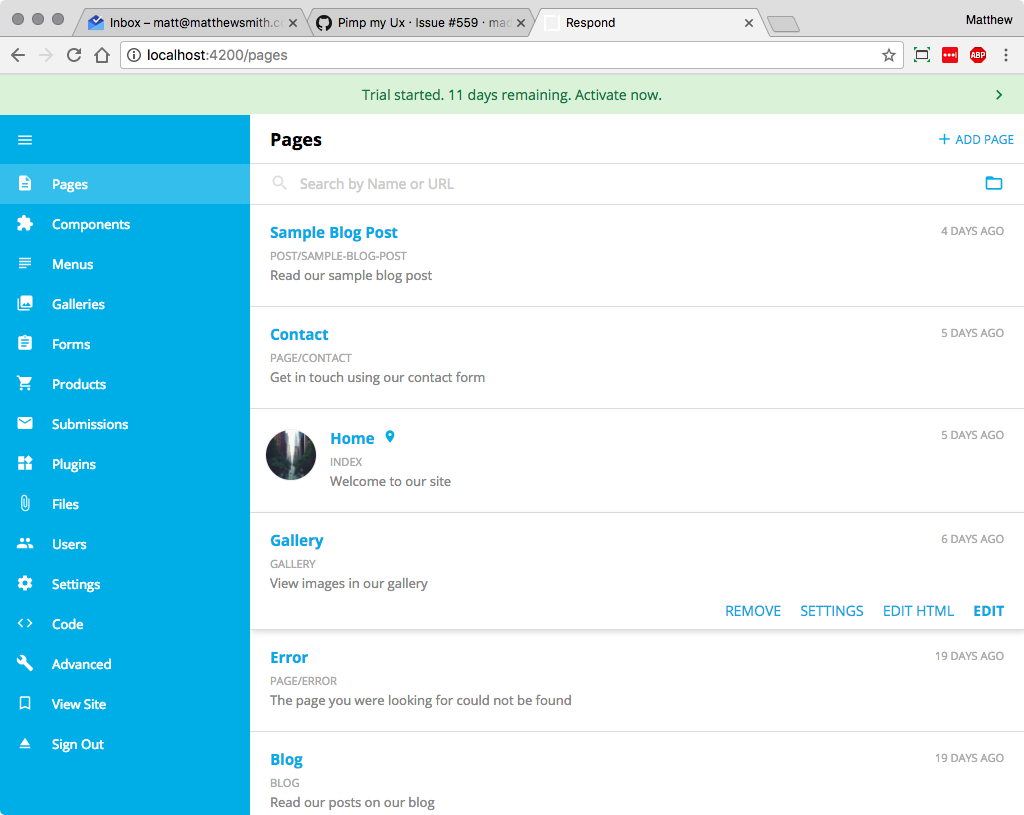Click the page search input field
Screen dimensions: 1024x815
tap(450, 183)
